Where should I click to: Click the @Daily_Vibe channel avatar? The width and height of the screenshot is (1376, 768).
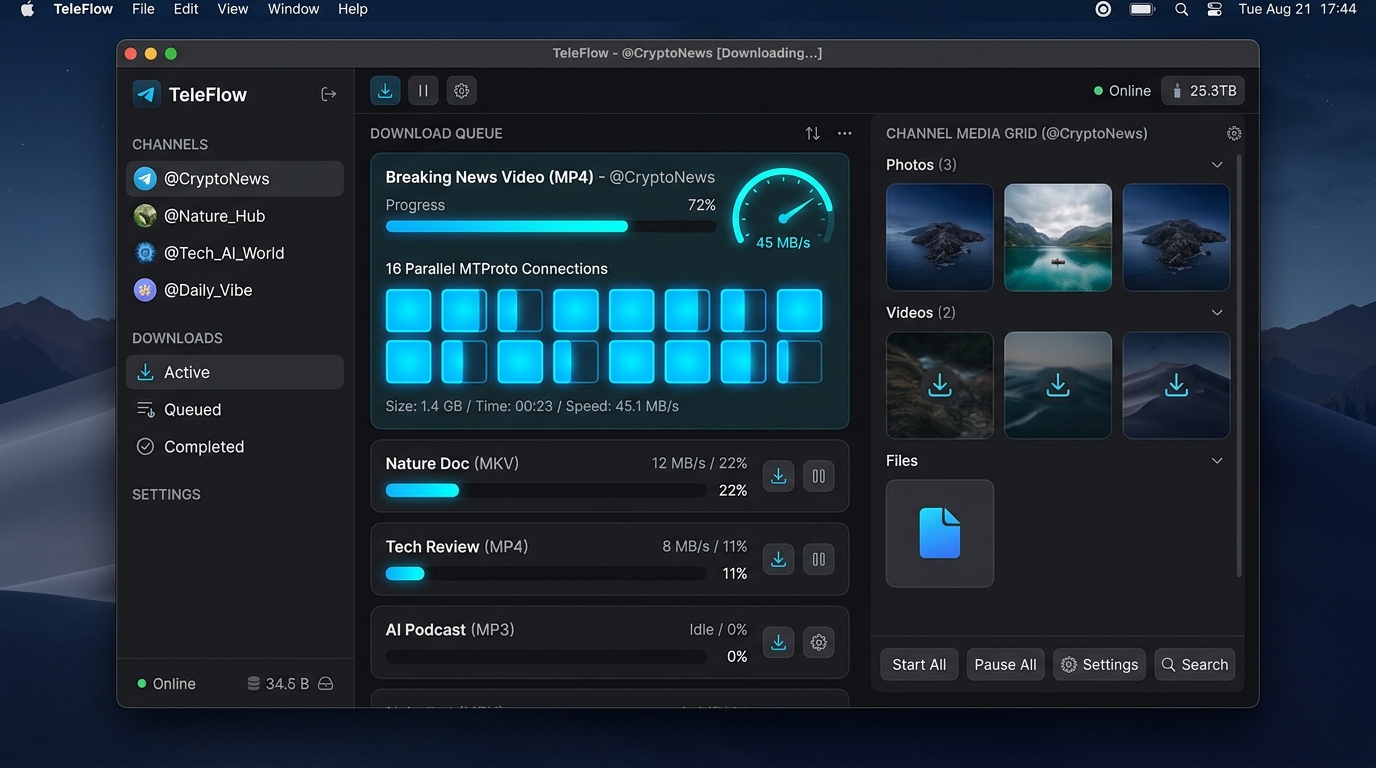[x=145, y=290]
